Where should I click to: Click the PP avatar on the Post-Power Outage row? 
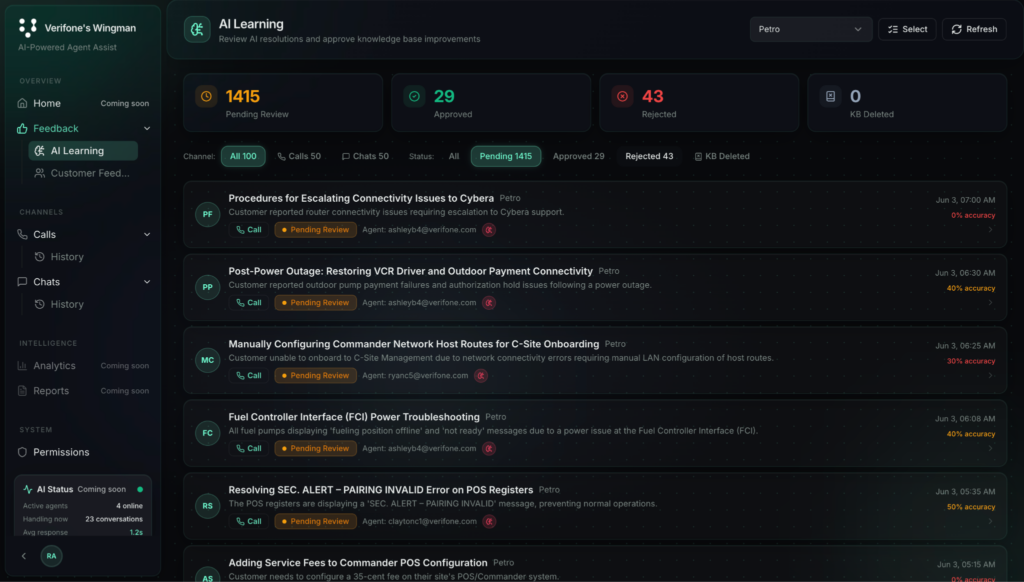(207, 287)
